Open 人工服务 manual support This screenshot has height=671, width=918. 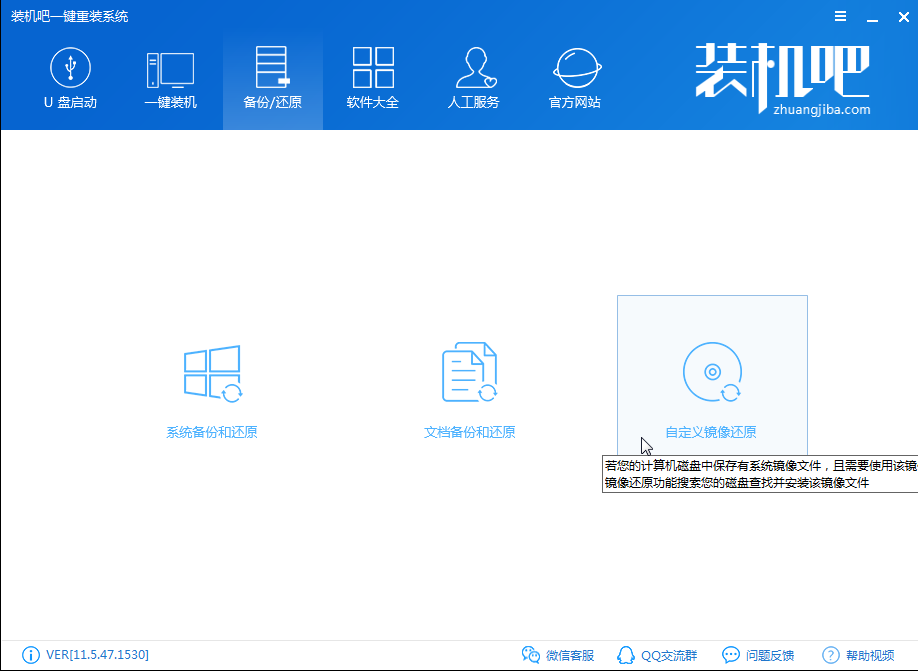474,79
